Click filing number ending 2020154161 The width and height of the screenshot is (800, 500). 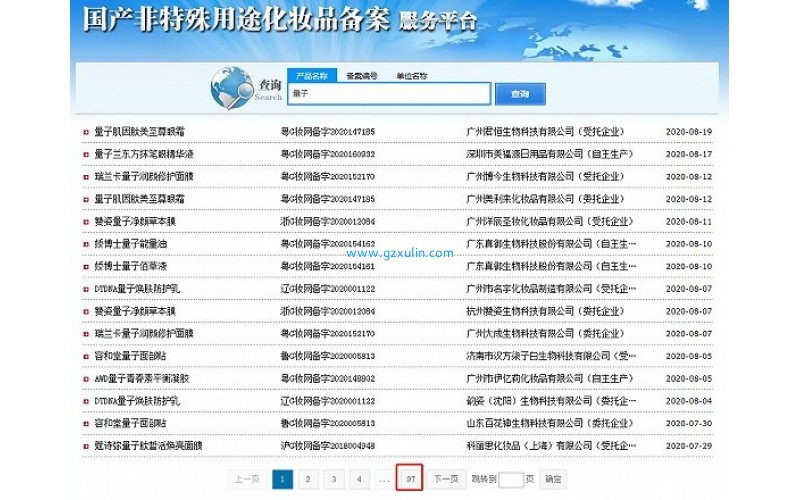[328, 266]
